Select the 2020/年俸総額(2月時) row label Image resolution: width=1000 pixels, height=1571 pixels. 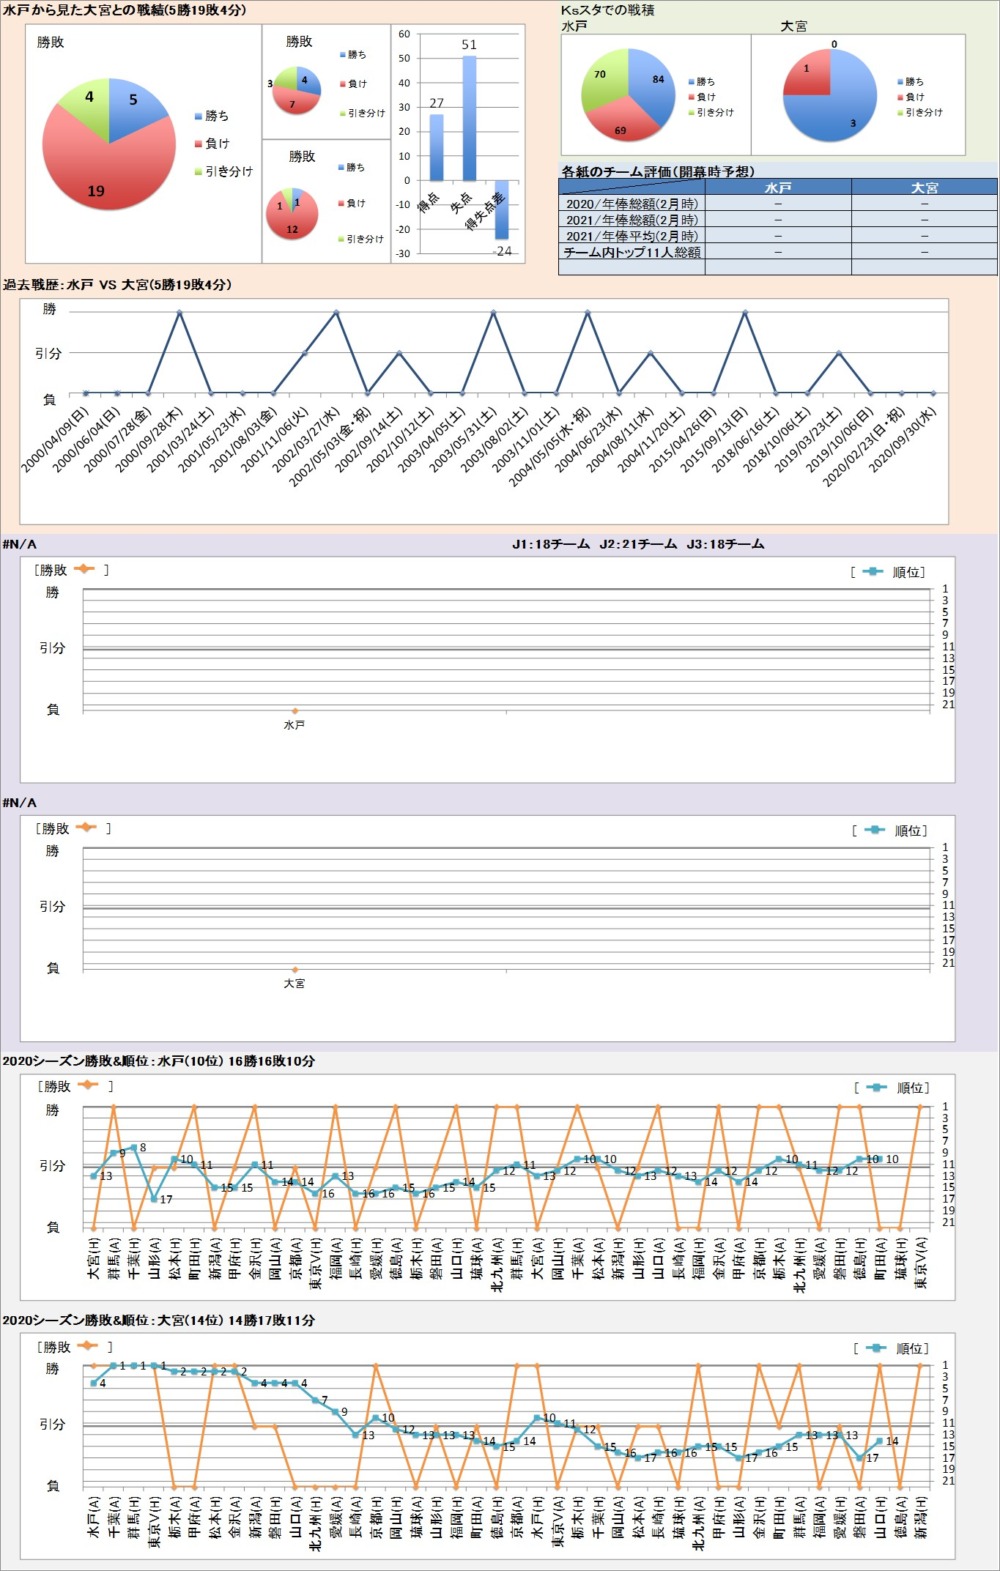click(x=631, y=203)
